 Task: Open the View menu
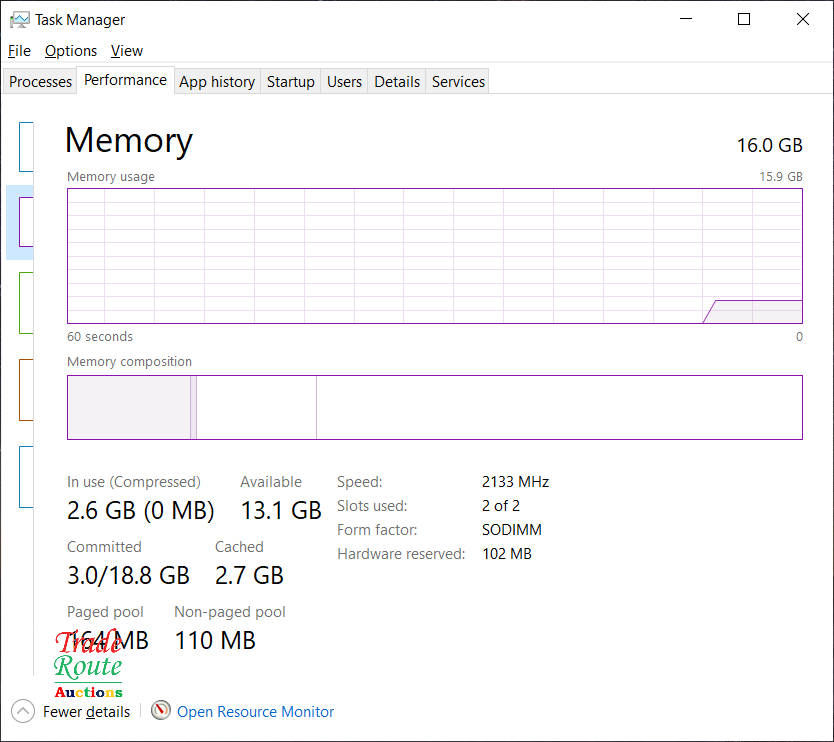tap(127, 51)
